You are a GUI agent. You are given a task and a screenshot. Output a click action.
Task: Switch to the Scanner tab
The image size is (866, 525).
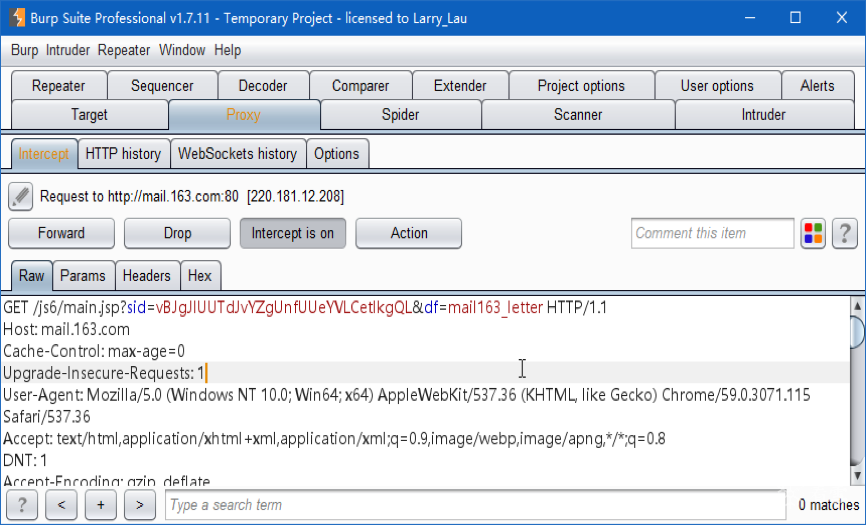[578, 115]
